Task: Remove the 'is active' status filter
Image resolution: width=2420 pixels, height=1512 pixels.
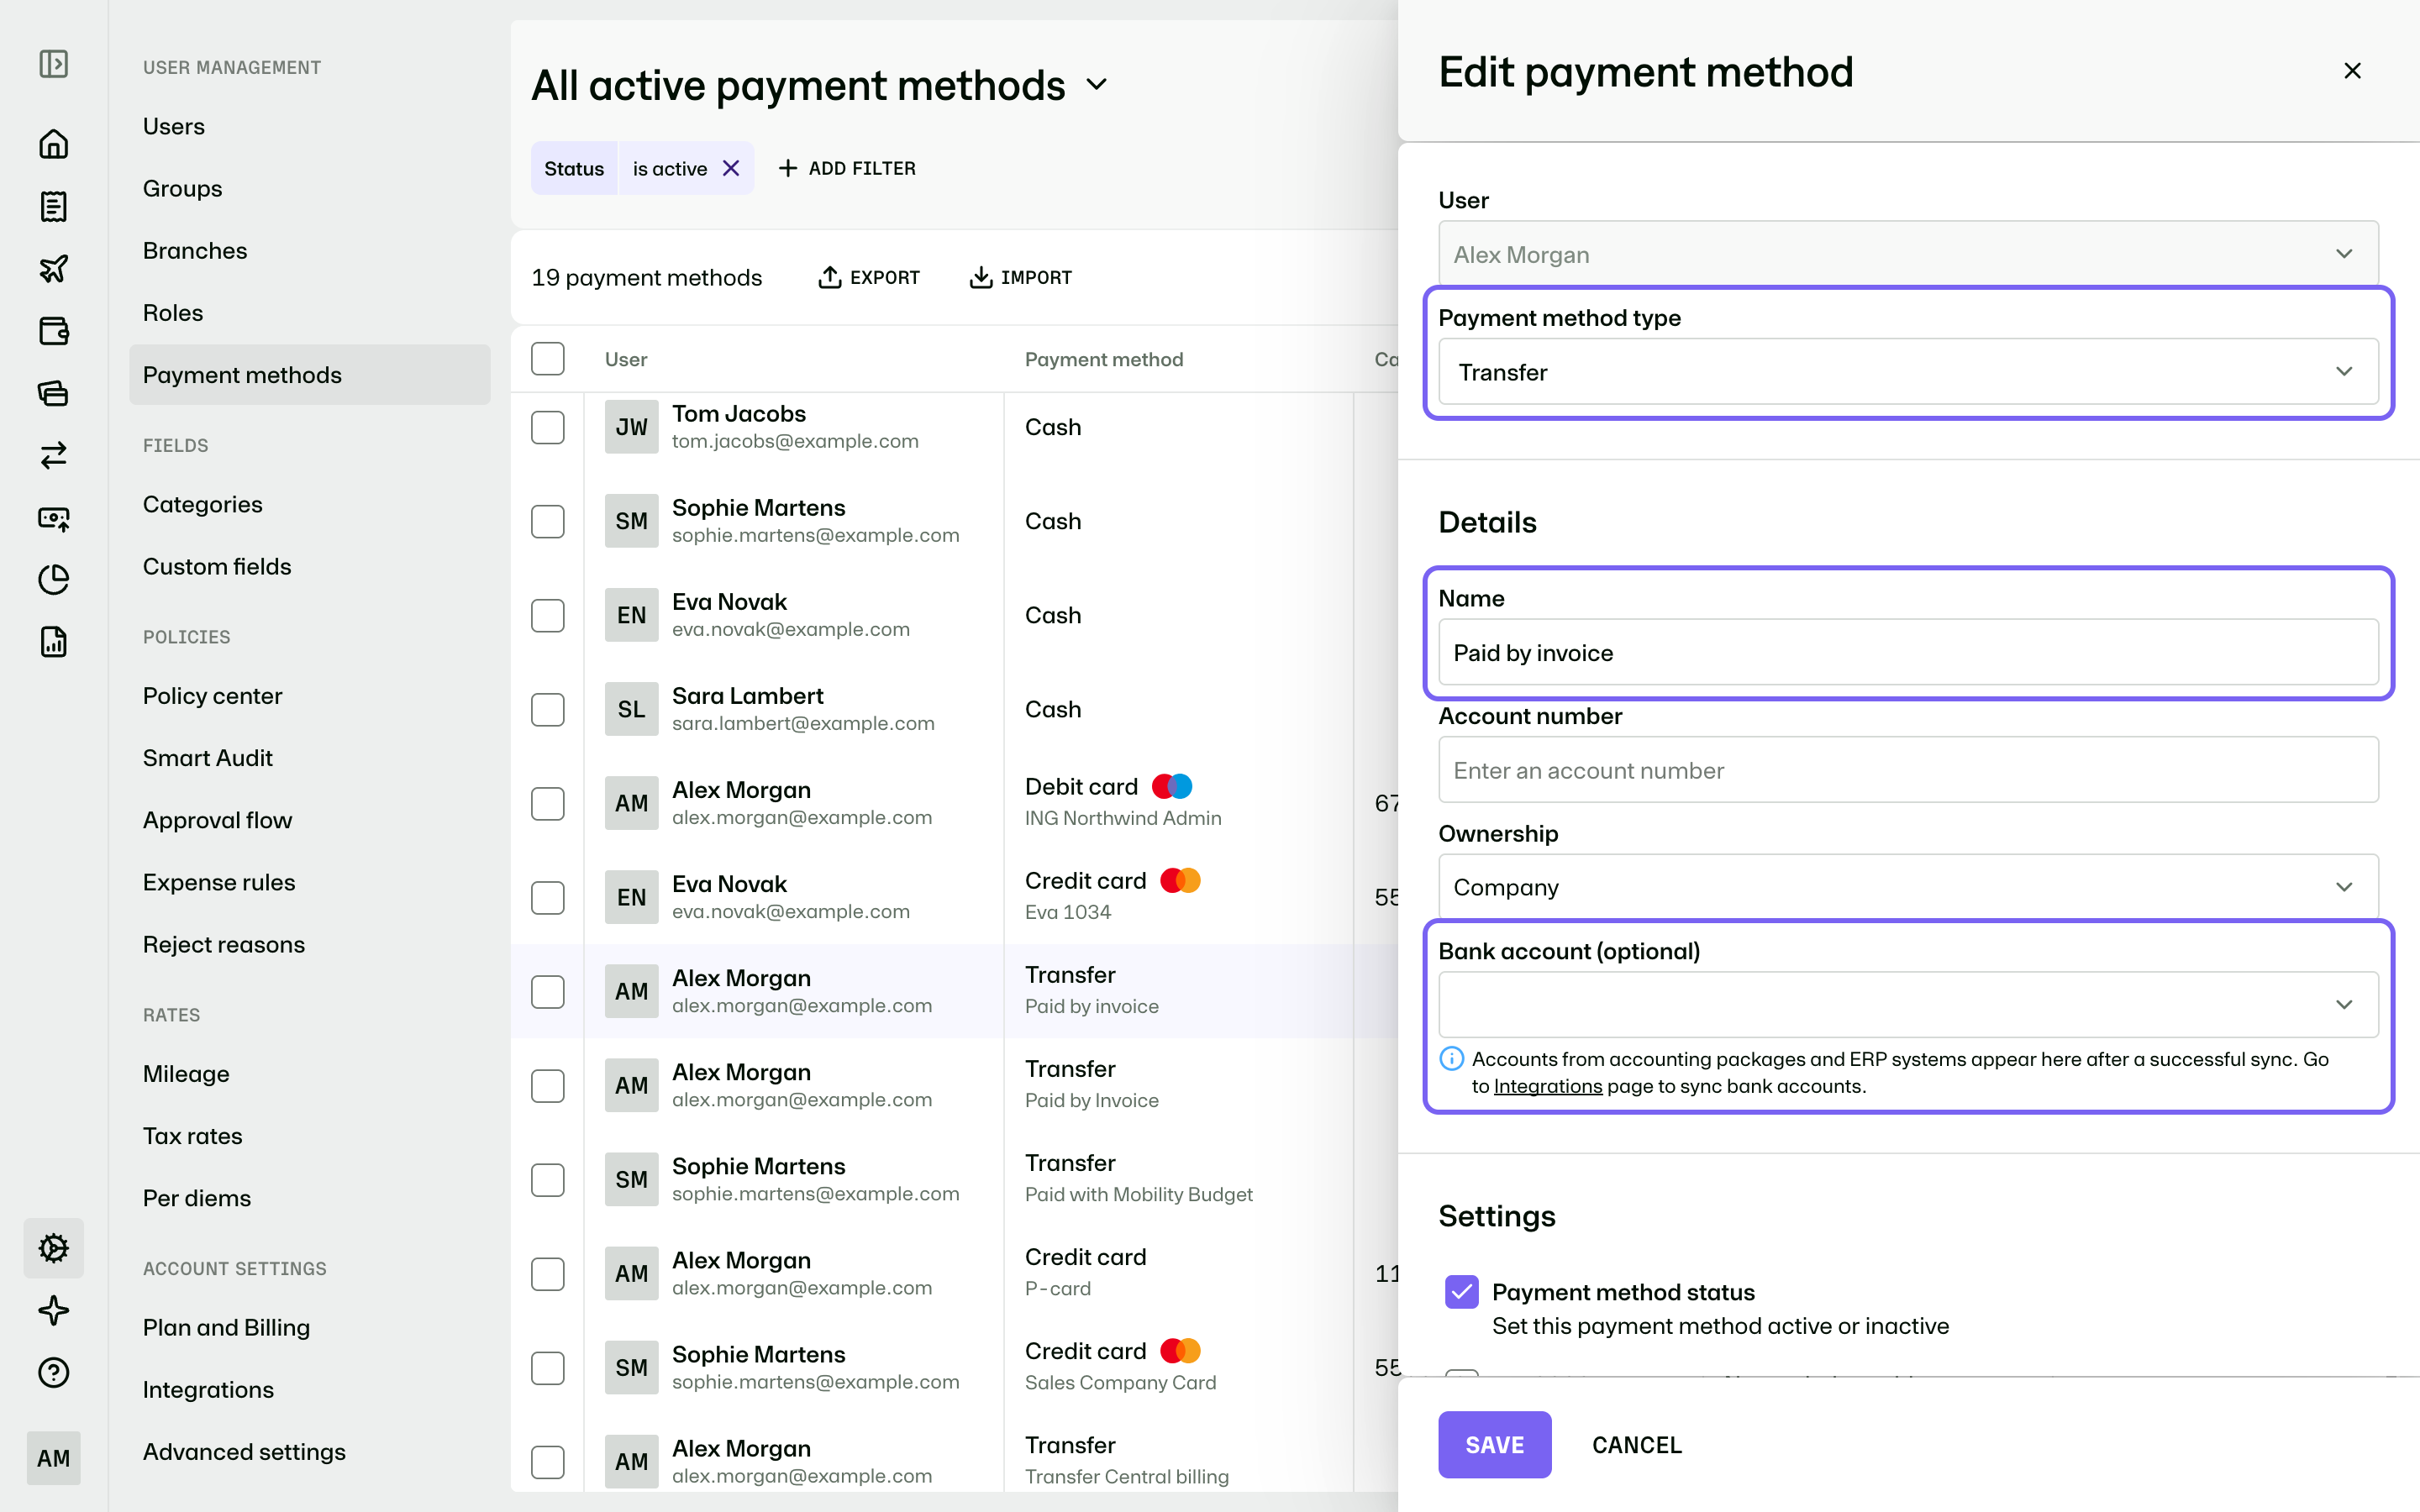Action: (x=731, y=168)
